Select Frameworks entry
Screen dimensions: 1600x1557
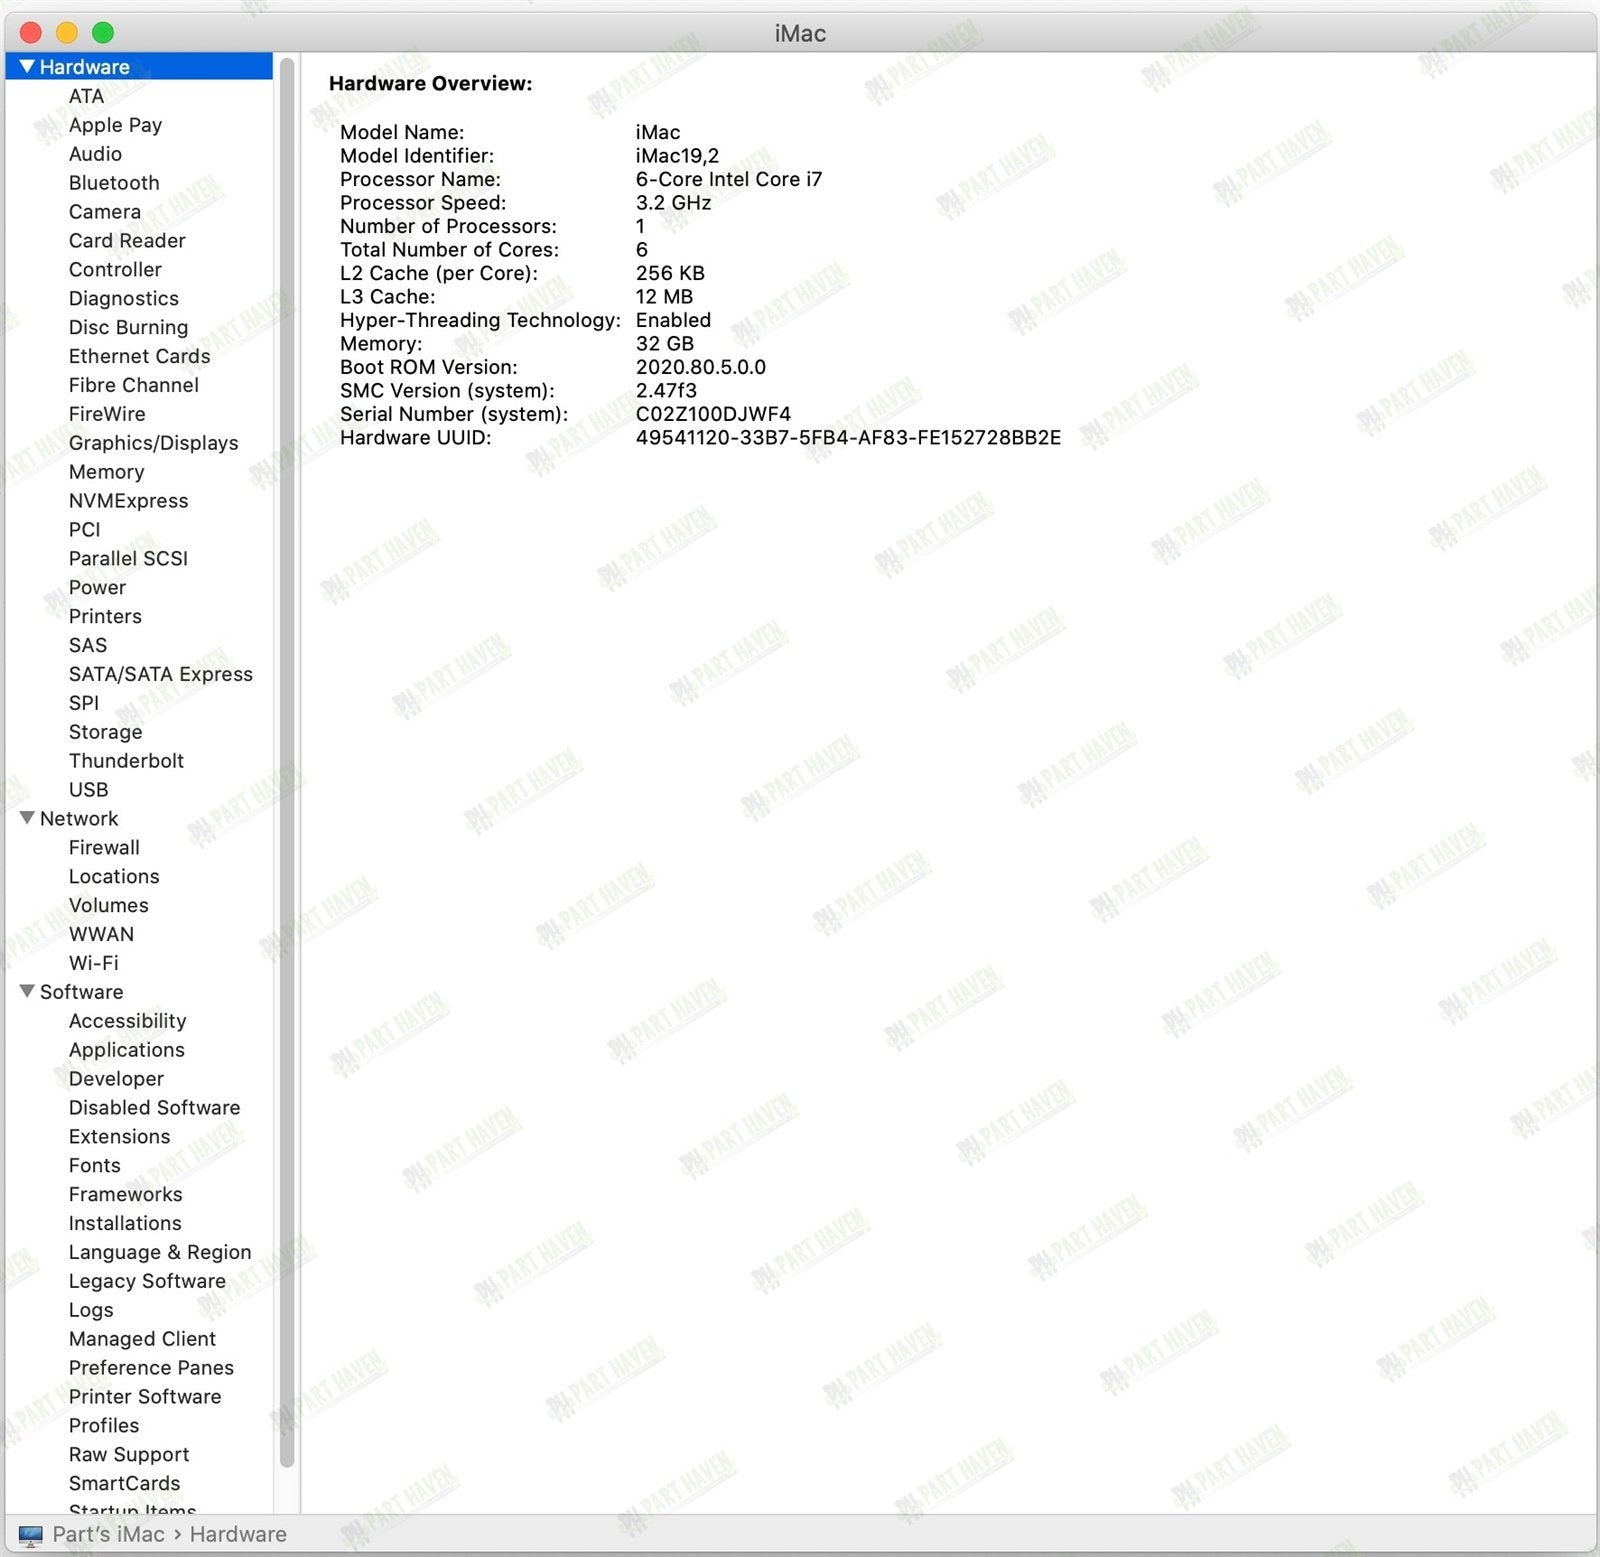click(126, 1195)
